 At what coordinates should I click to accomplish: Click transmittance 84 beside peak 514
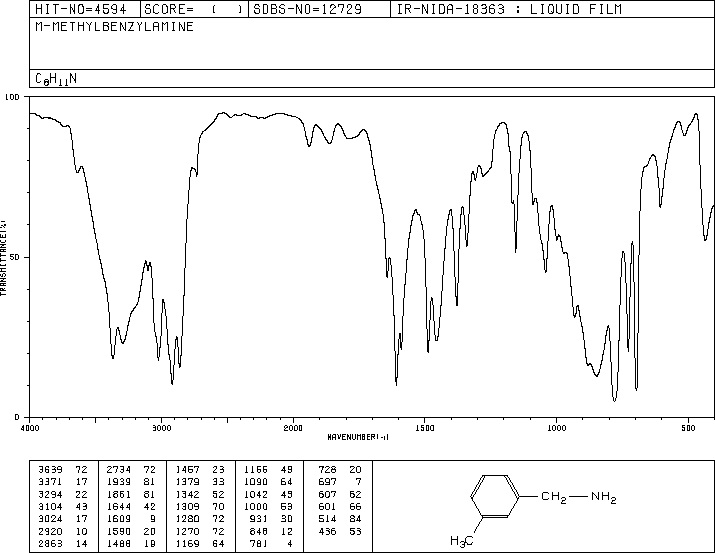pos(355,519)
